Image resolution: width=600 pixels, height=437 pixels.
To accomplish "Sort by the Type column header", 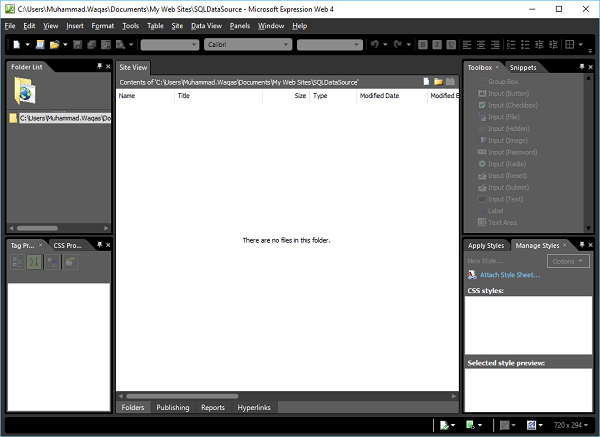I will (x=333, y=96).
